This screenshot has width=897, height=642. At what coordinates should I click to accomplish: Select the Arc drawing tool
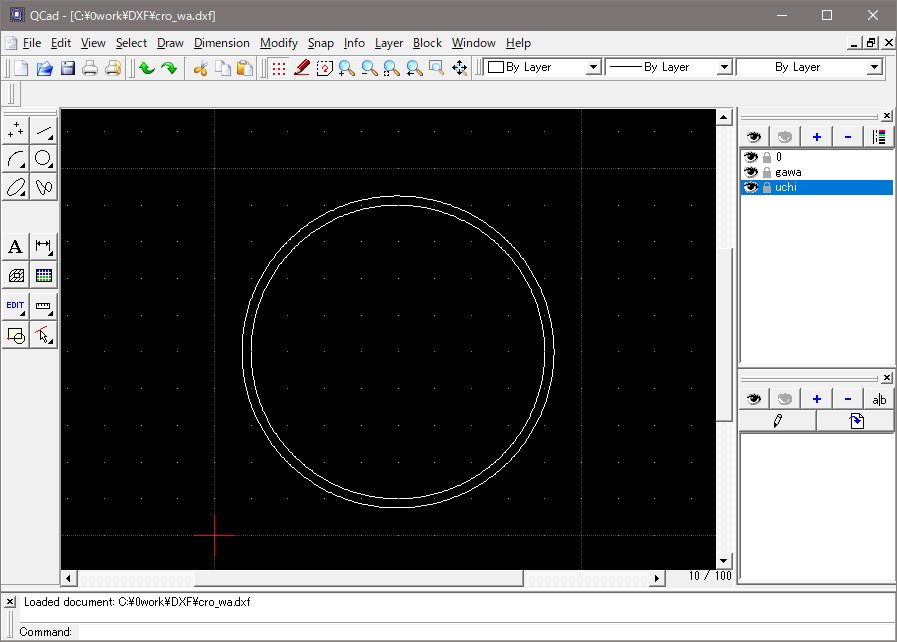tap(16, 159)
